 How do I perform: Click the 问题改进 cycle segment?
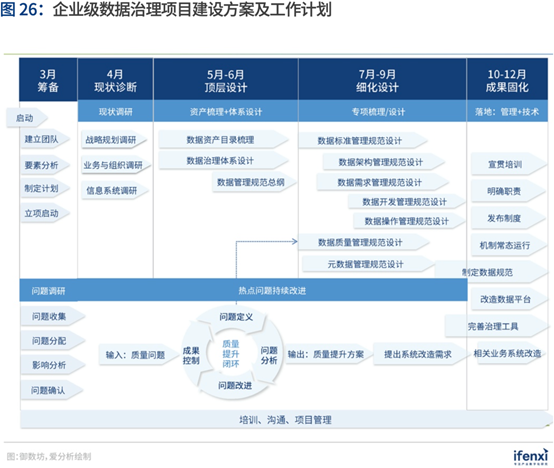click(x=235, y=385)
